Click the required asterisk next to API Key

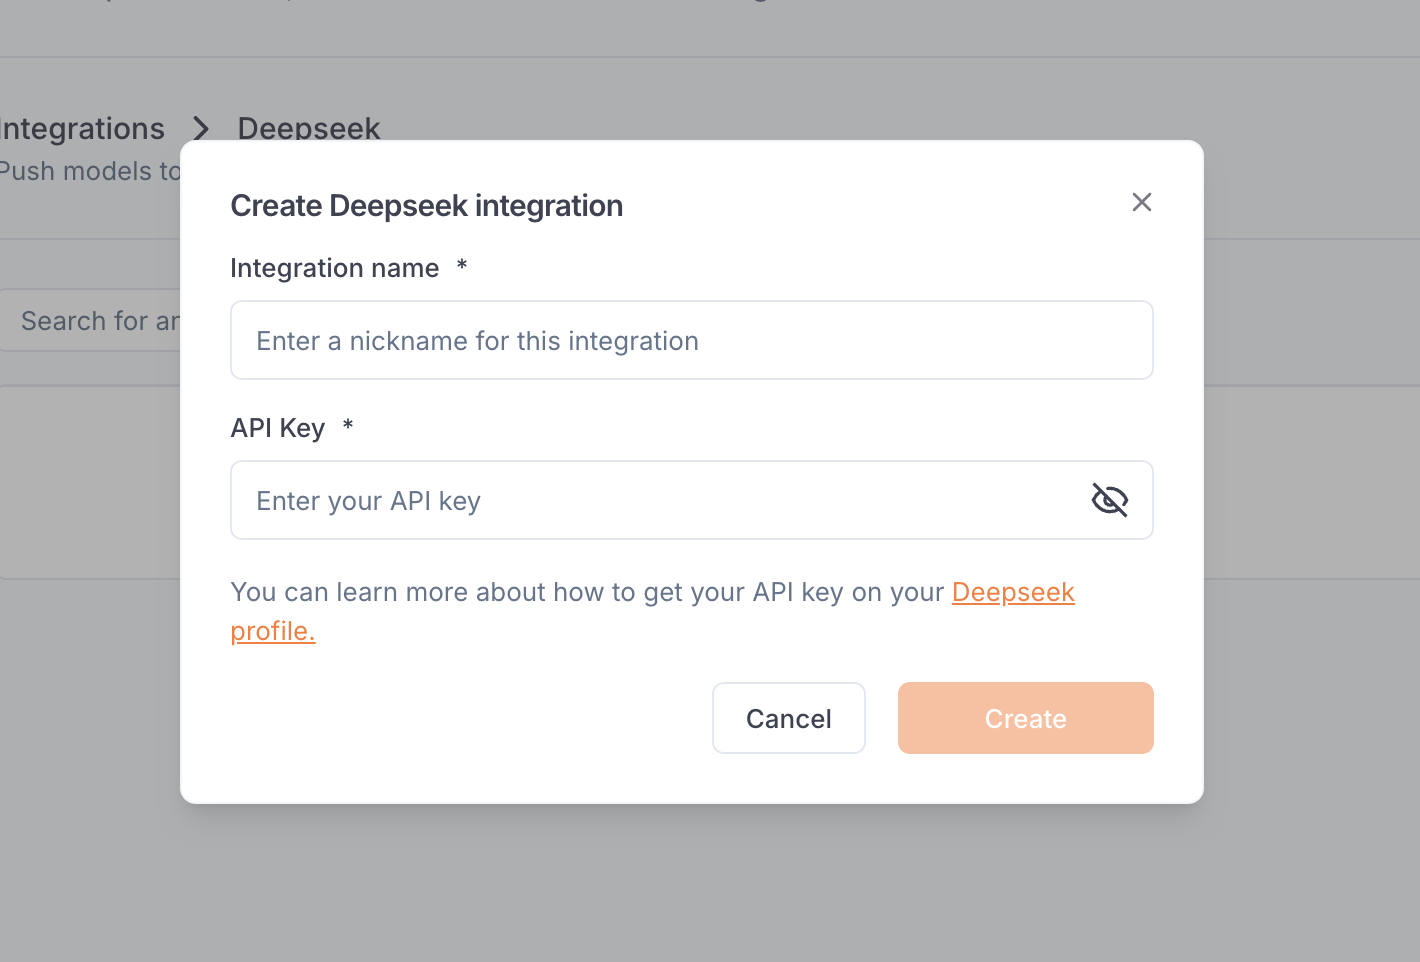(348, 426)
